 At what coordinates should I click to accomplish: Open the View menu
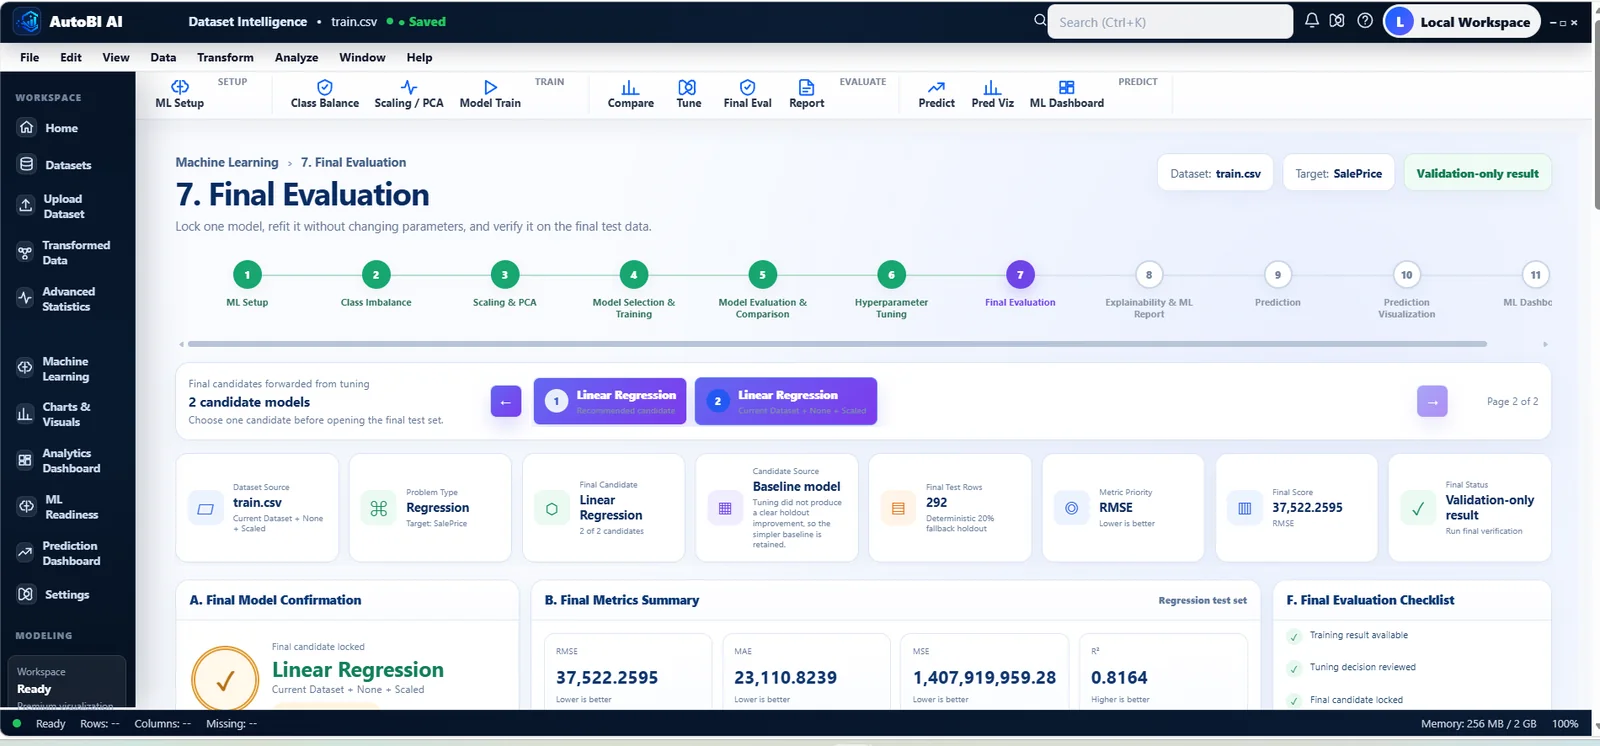point(116,57)
